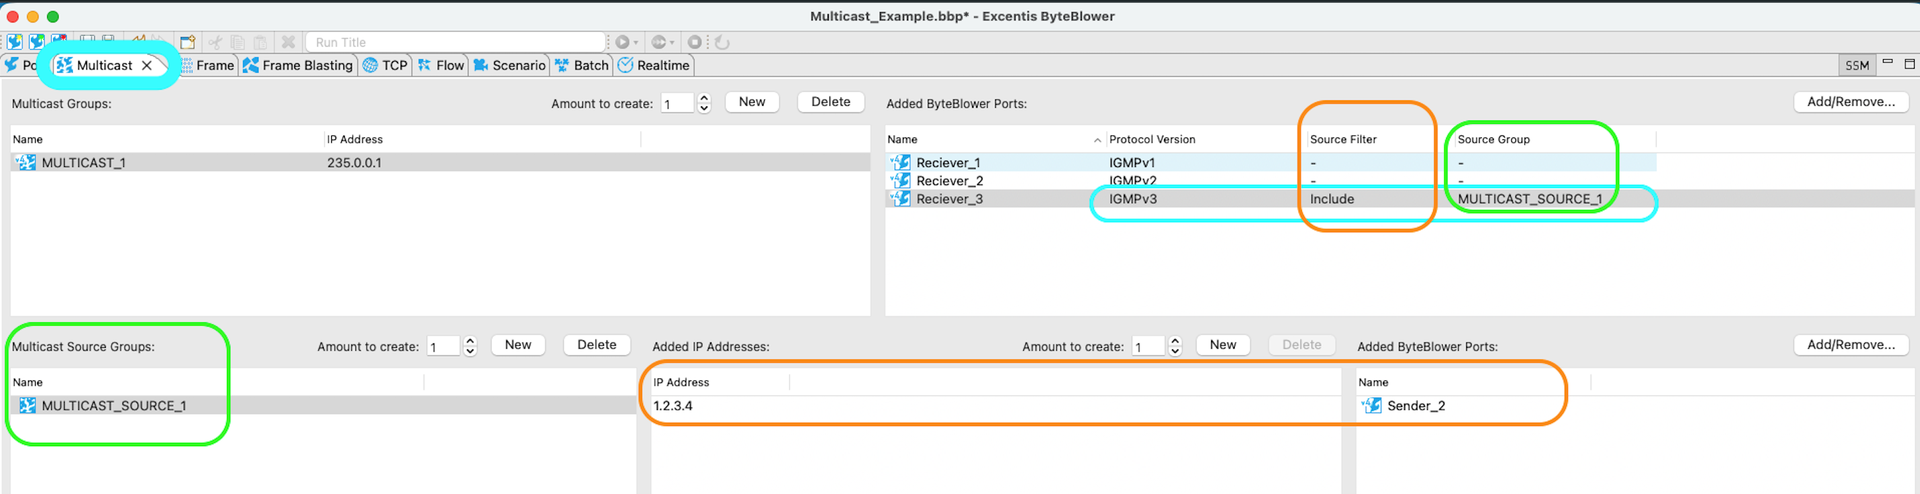Click the Run Title input field
Image resolution: width=1920 pixels, height=494 pixels.
point(455,42)
